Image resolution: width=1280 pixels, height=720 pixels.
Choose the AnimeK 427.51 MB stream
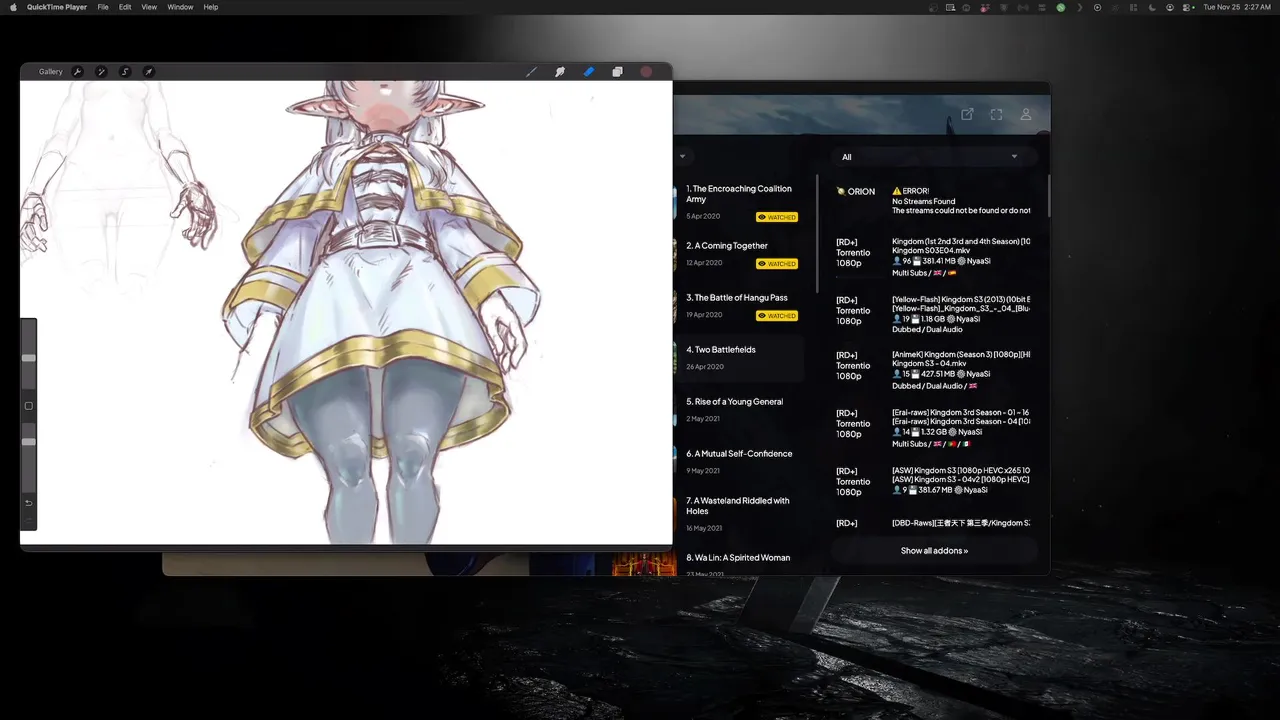pyautogui.click(x=932, y=371)
